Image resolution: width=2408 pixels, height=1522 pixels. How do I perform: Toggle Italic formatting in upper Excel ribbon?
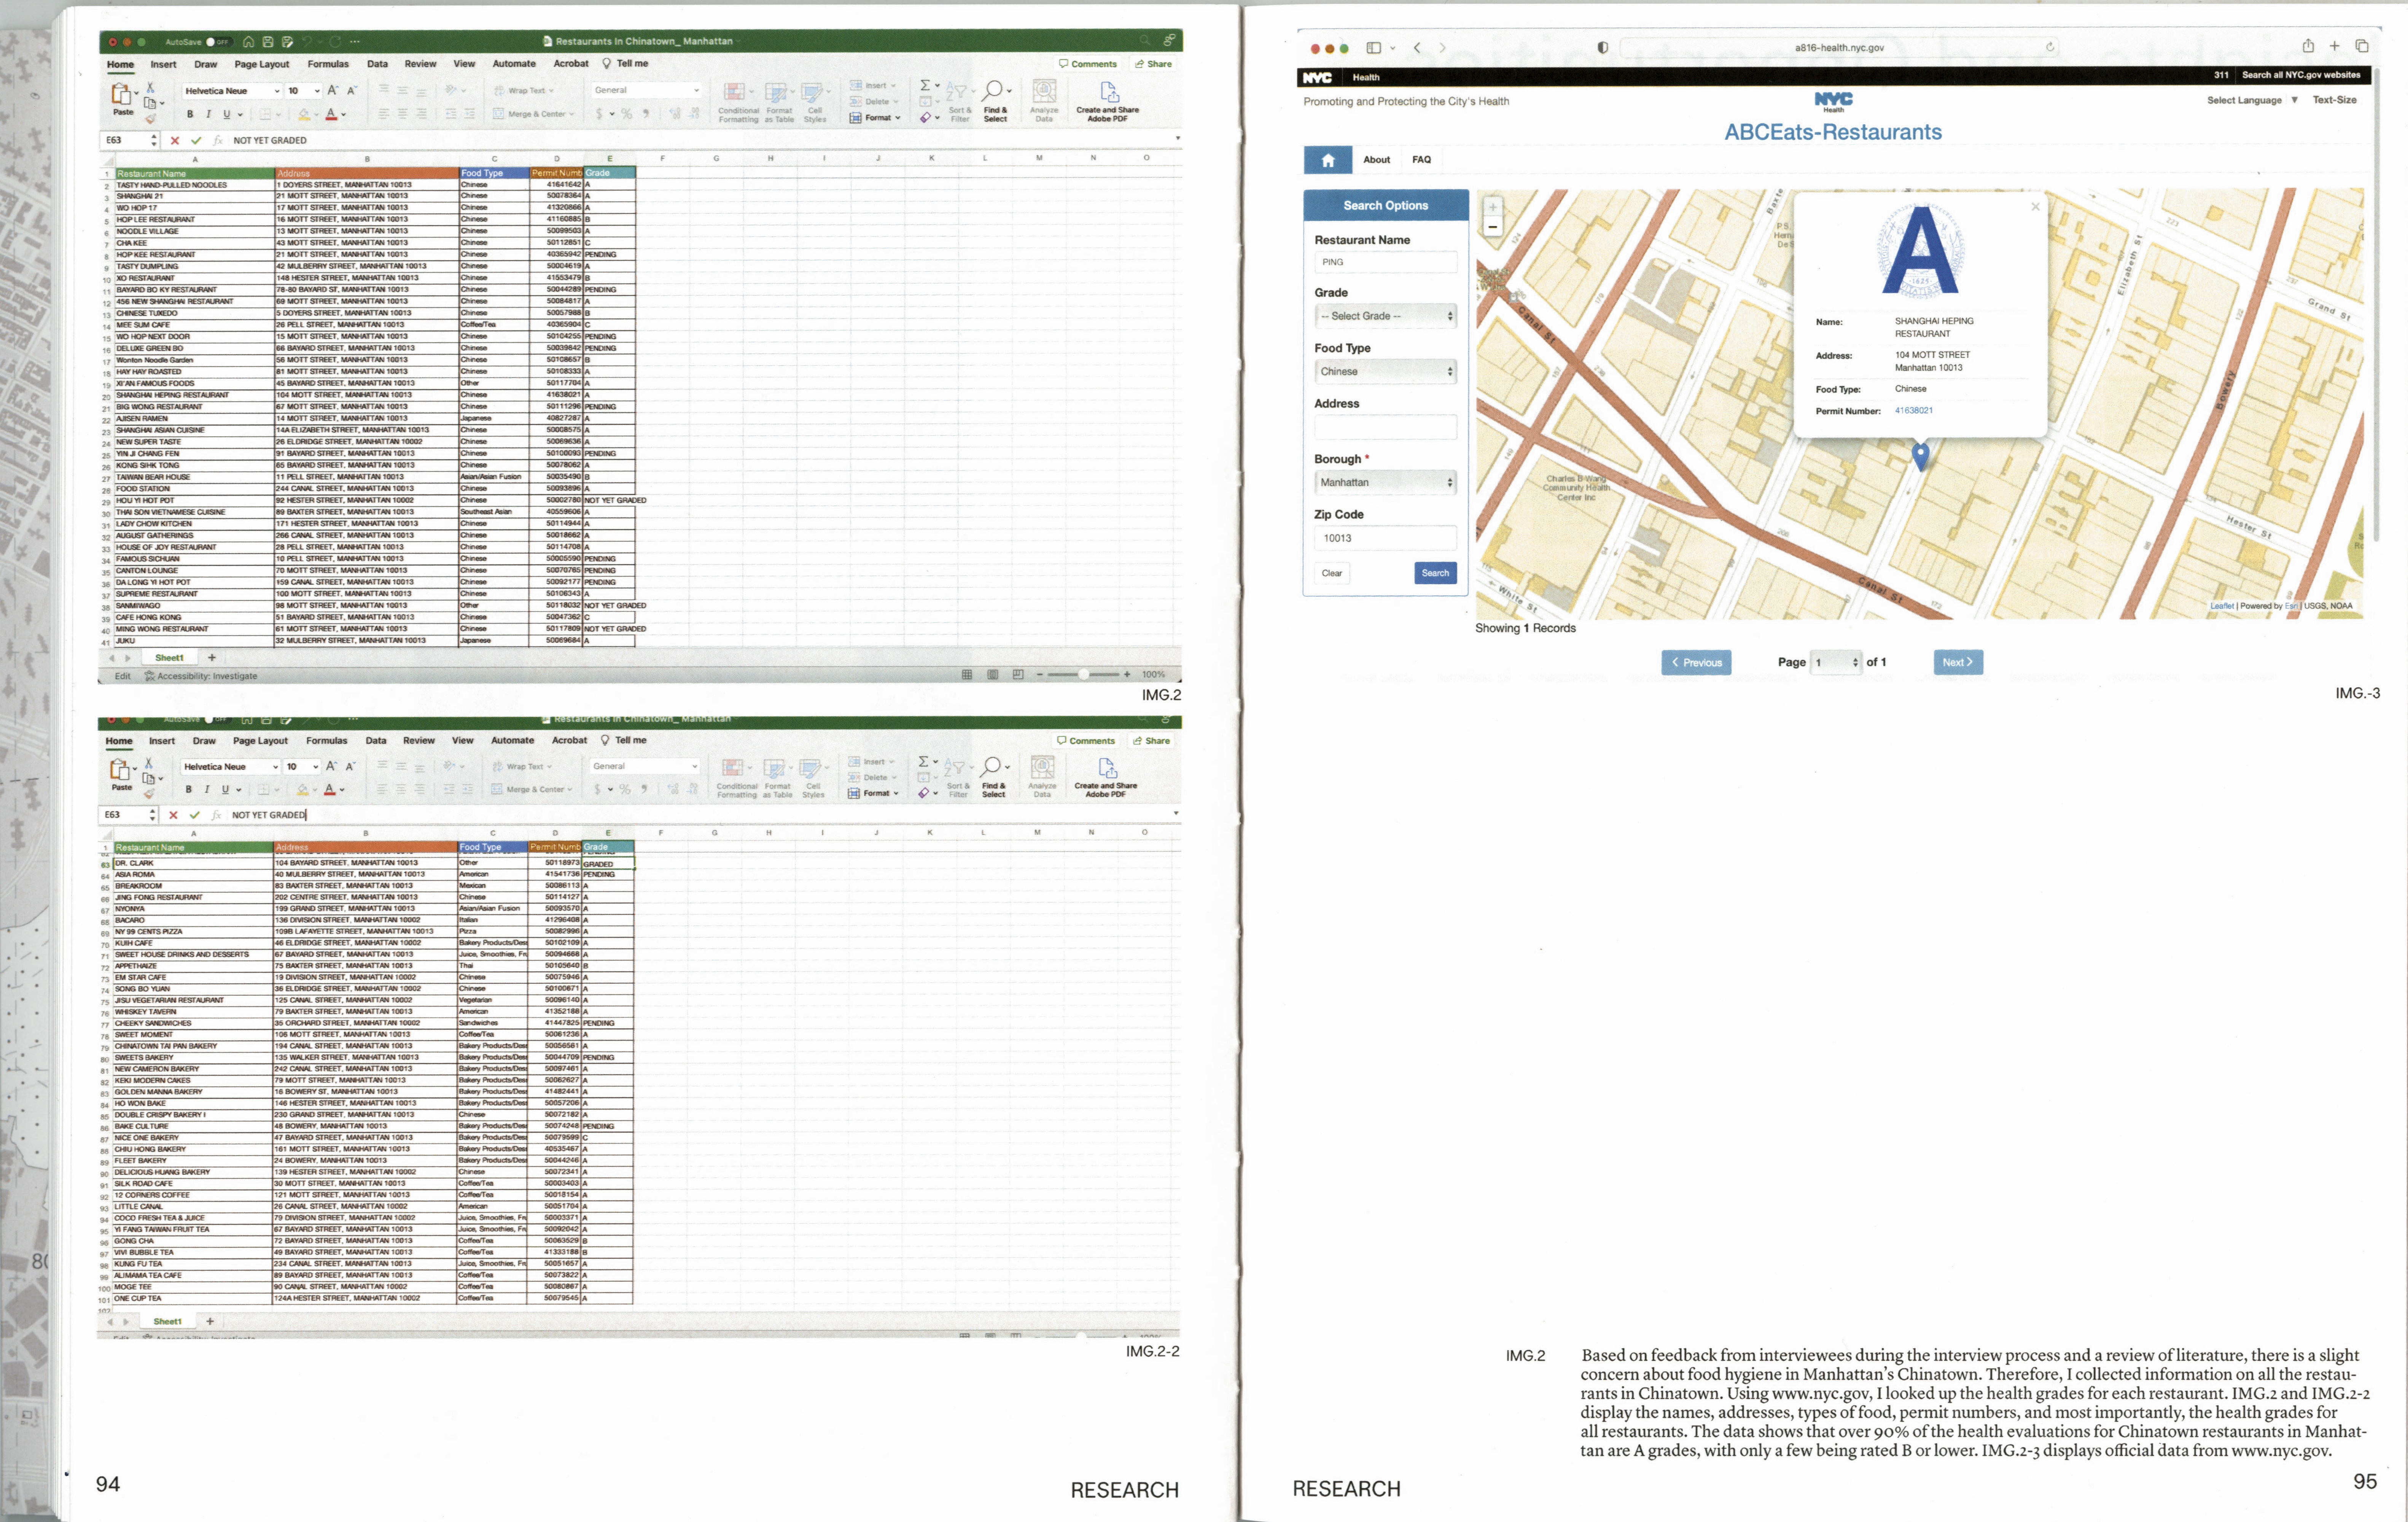coord(208,114)
